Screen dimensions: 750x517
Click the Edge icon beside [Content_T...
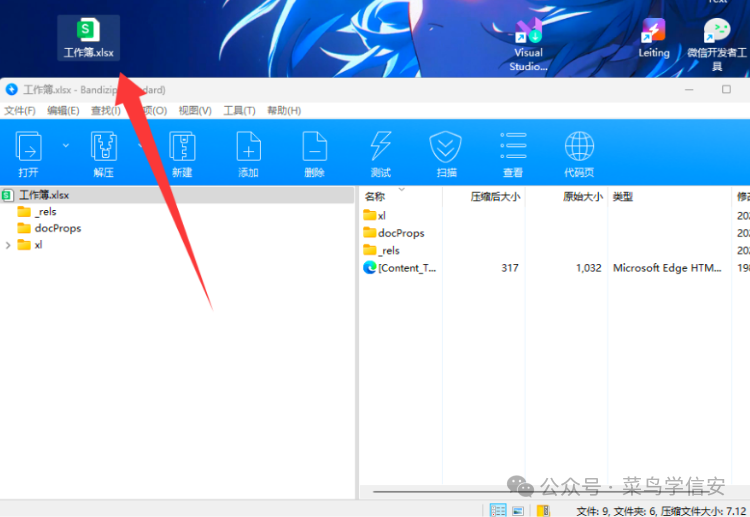point(369,267)
